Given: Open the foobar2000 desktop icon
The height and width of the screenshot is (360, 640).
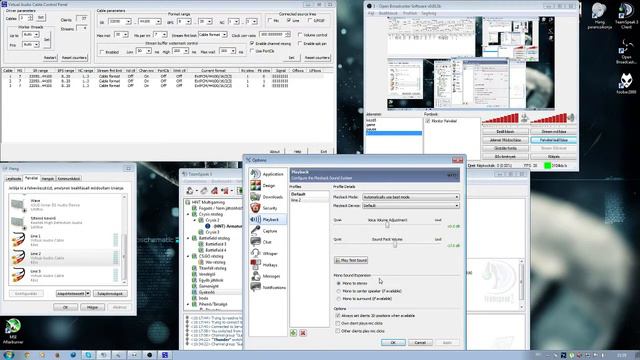Looking at the screenshot, I should pos(626,84).
